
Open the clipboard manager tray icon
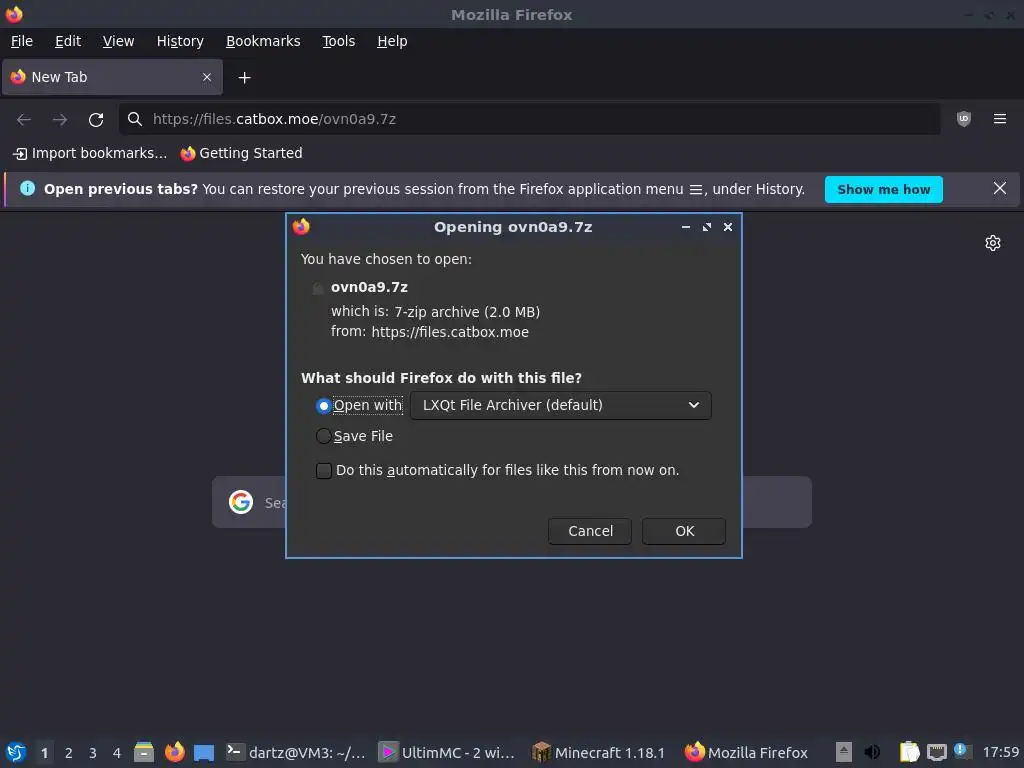(909, 752)
